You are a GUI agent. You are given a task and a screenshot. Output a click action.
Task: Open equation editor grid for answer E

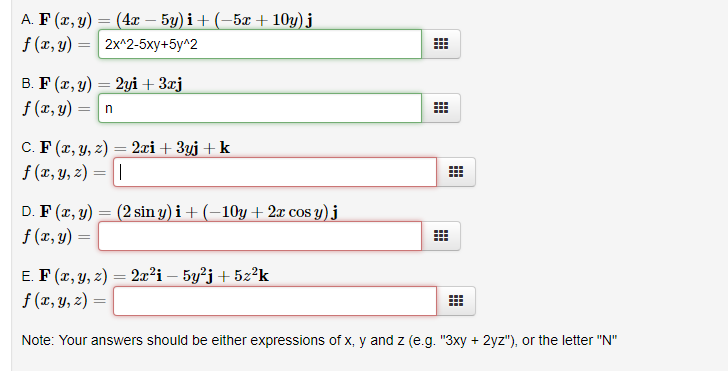pos(456,301)
